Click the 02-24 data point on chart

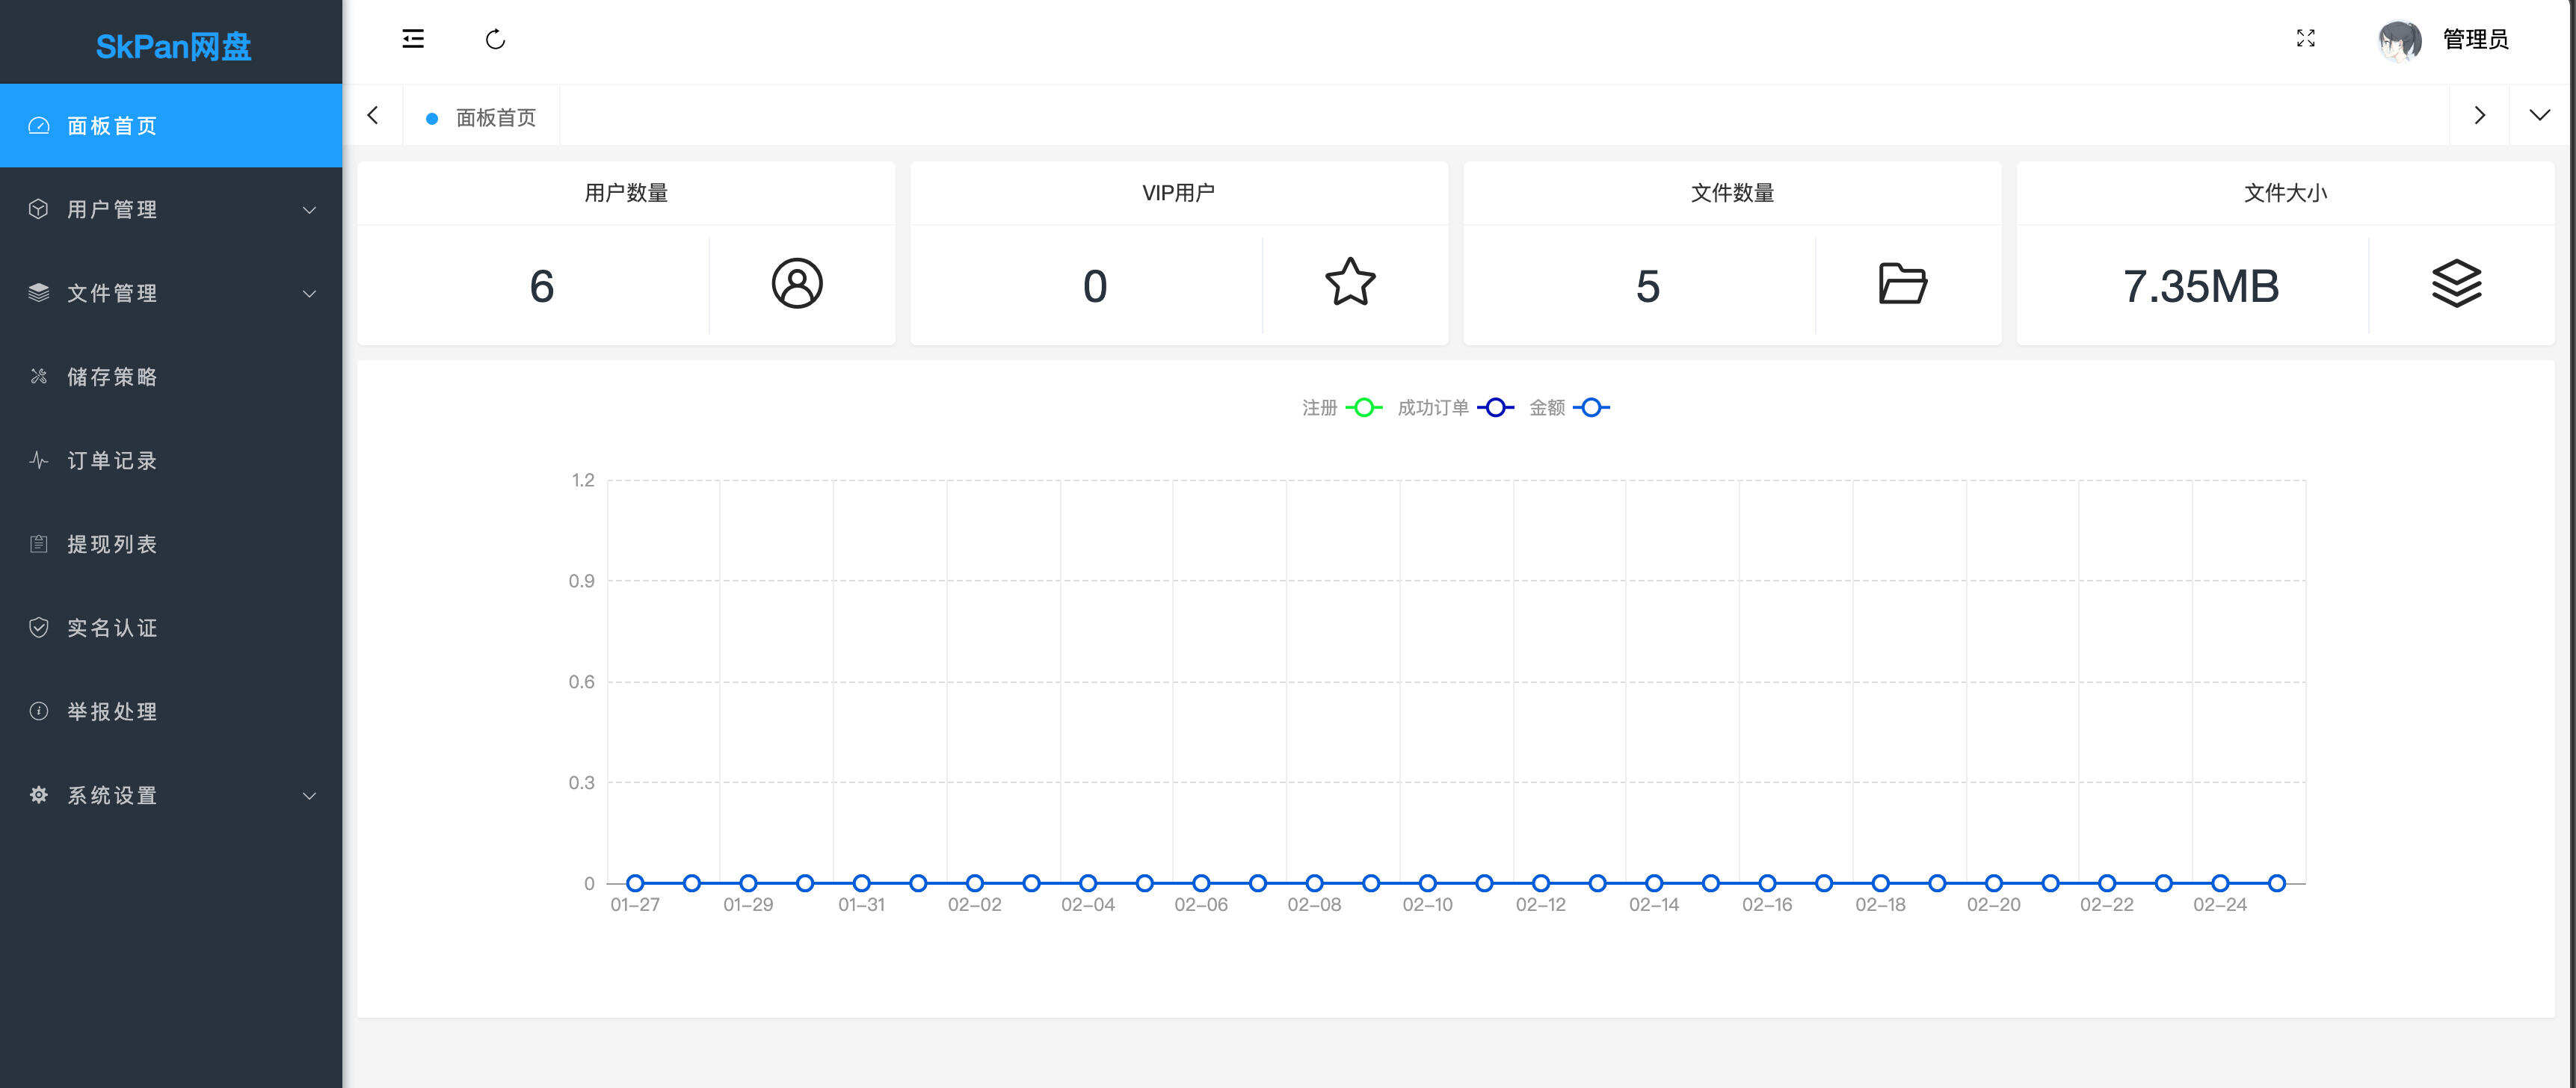[2219, 883]
